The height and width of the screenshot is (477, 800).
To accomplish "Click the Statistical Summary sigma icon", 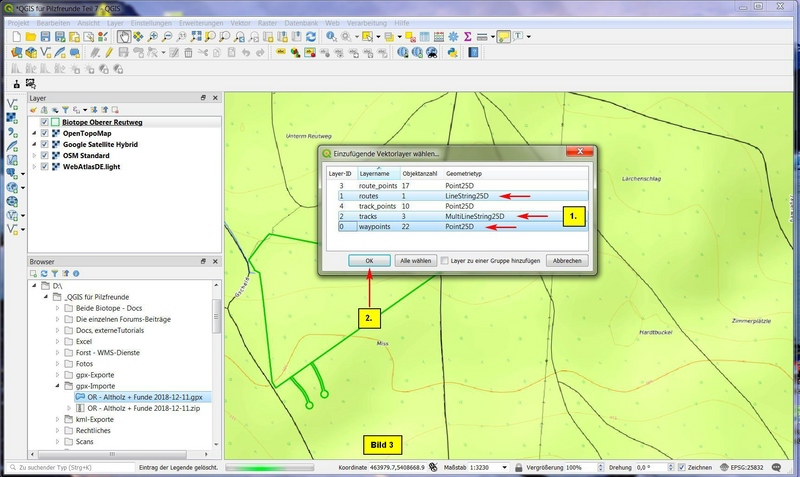I will click(x=467, y=36).
